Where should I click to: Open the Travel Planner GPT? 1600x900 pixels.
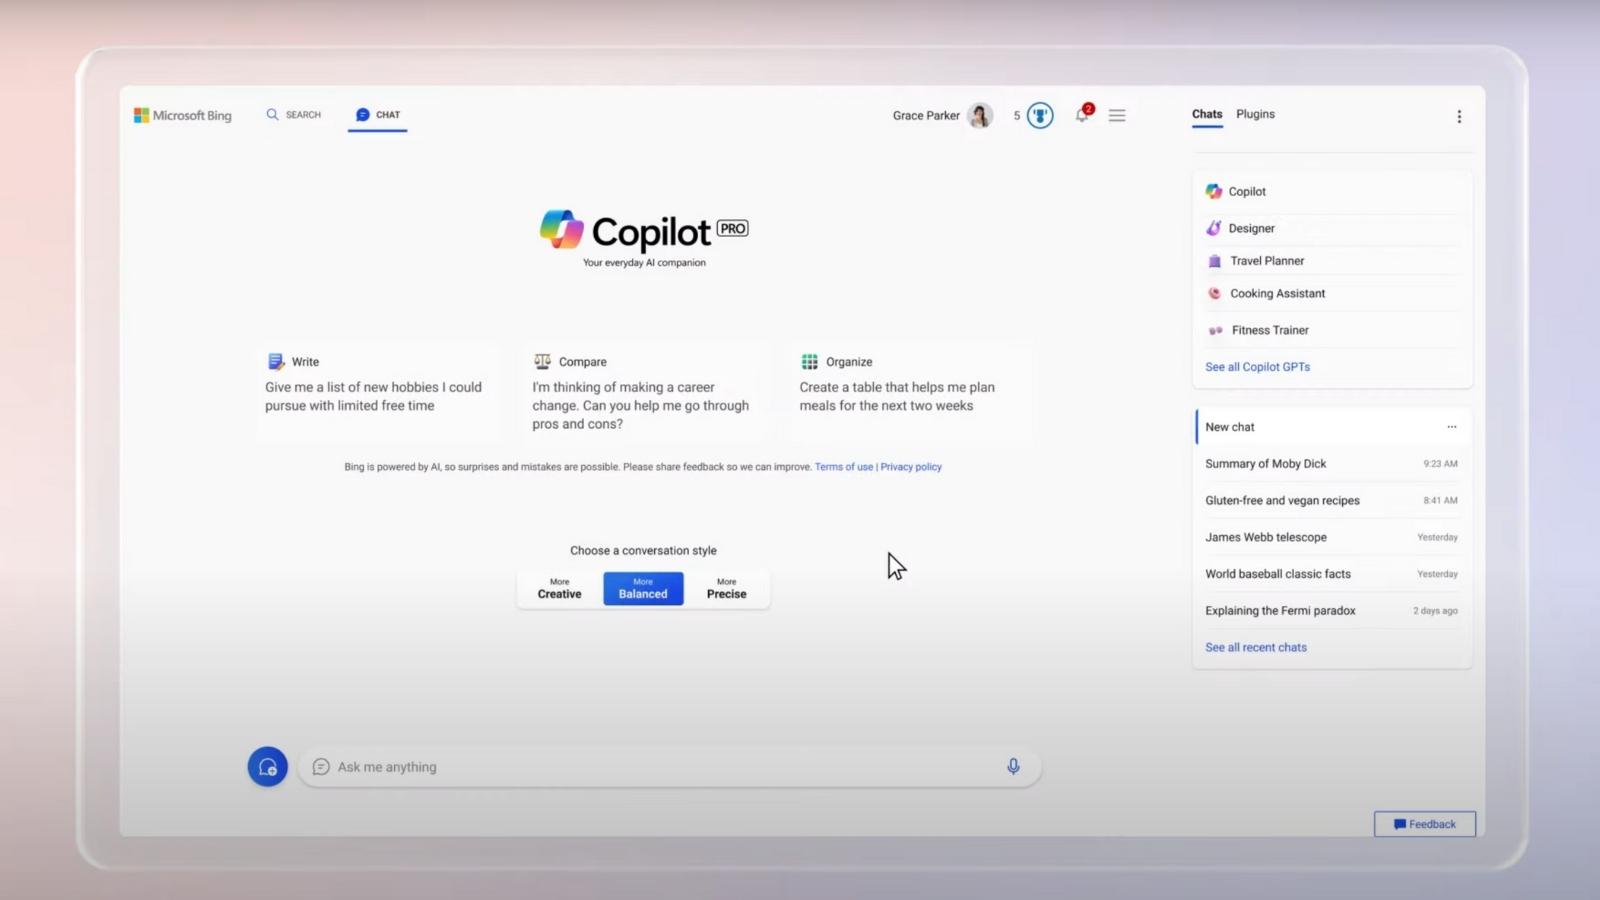1266,260
